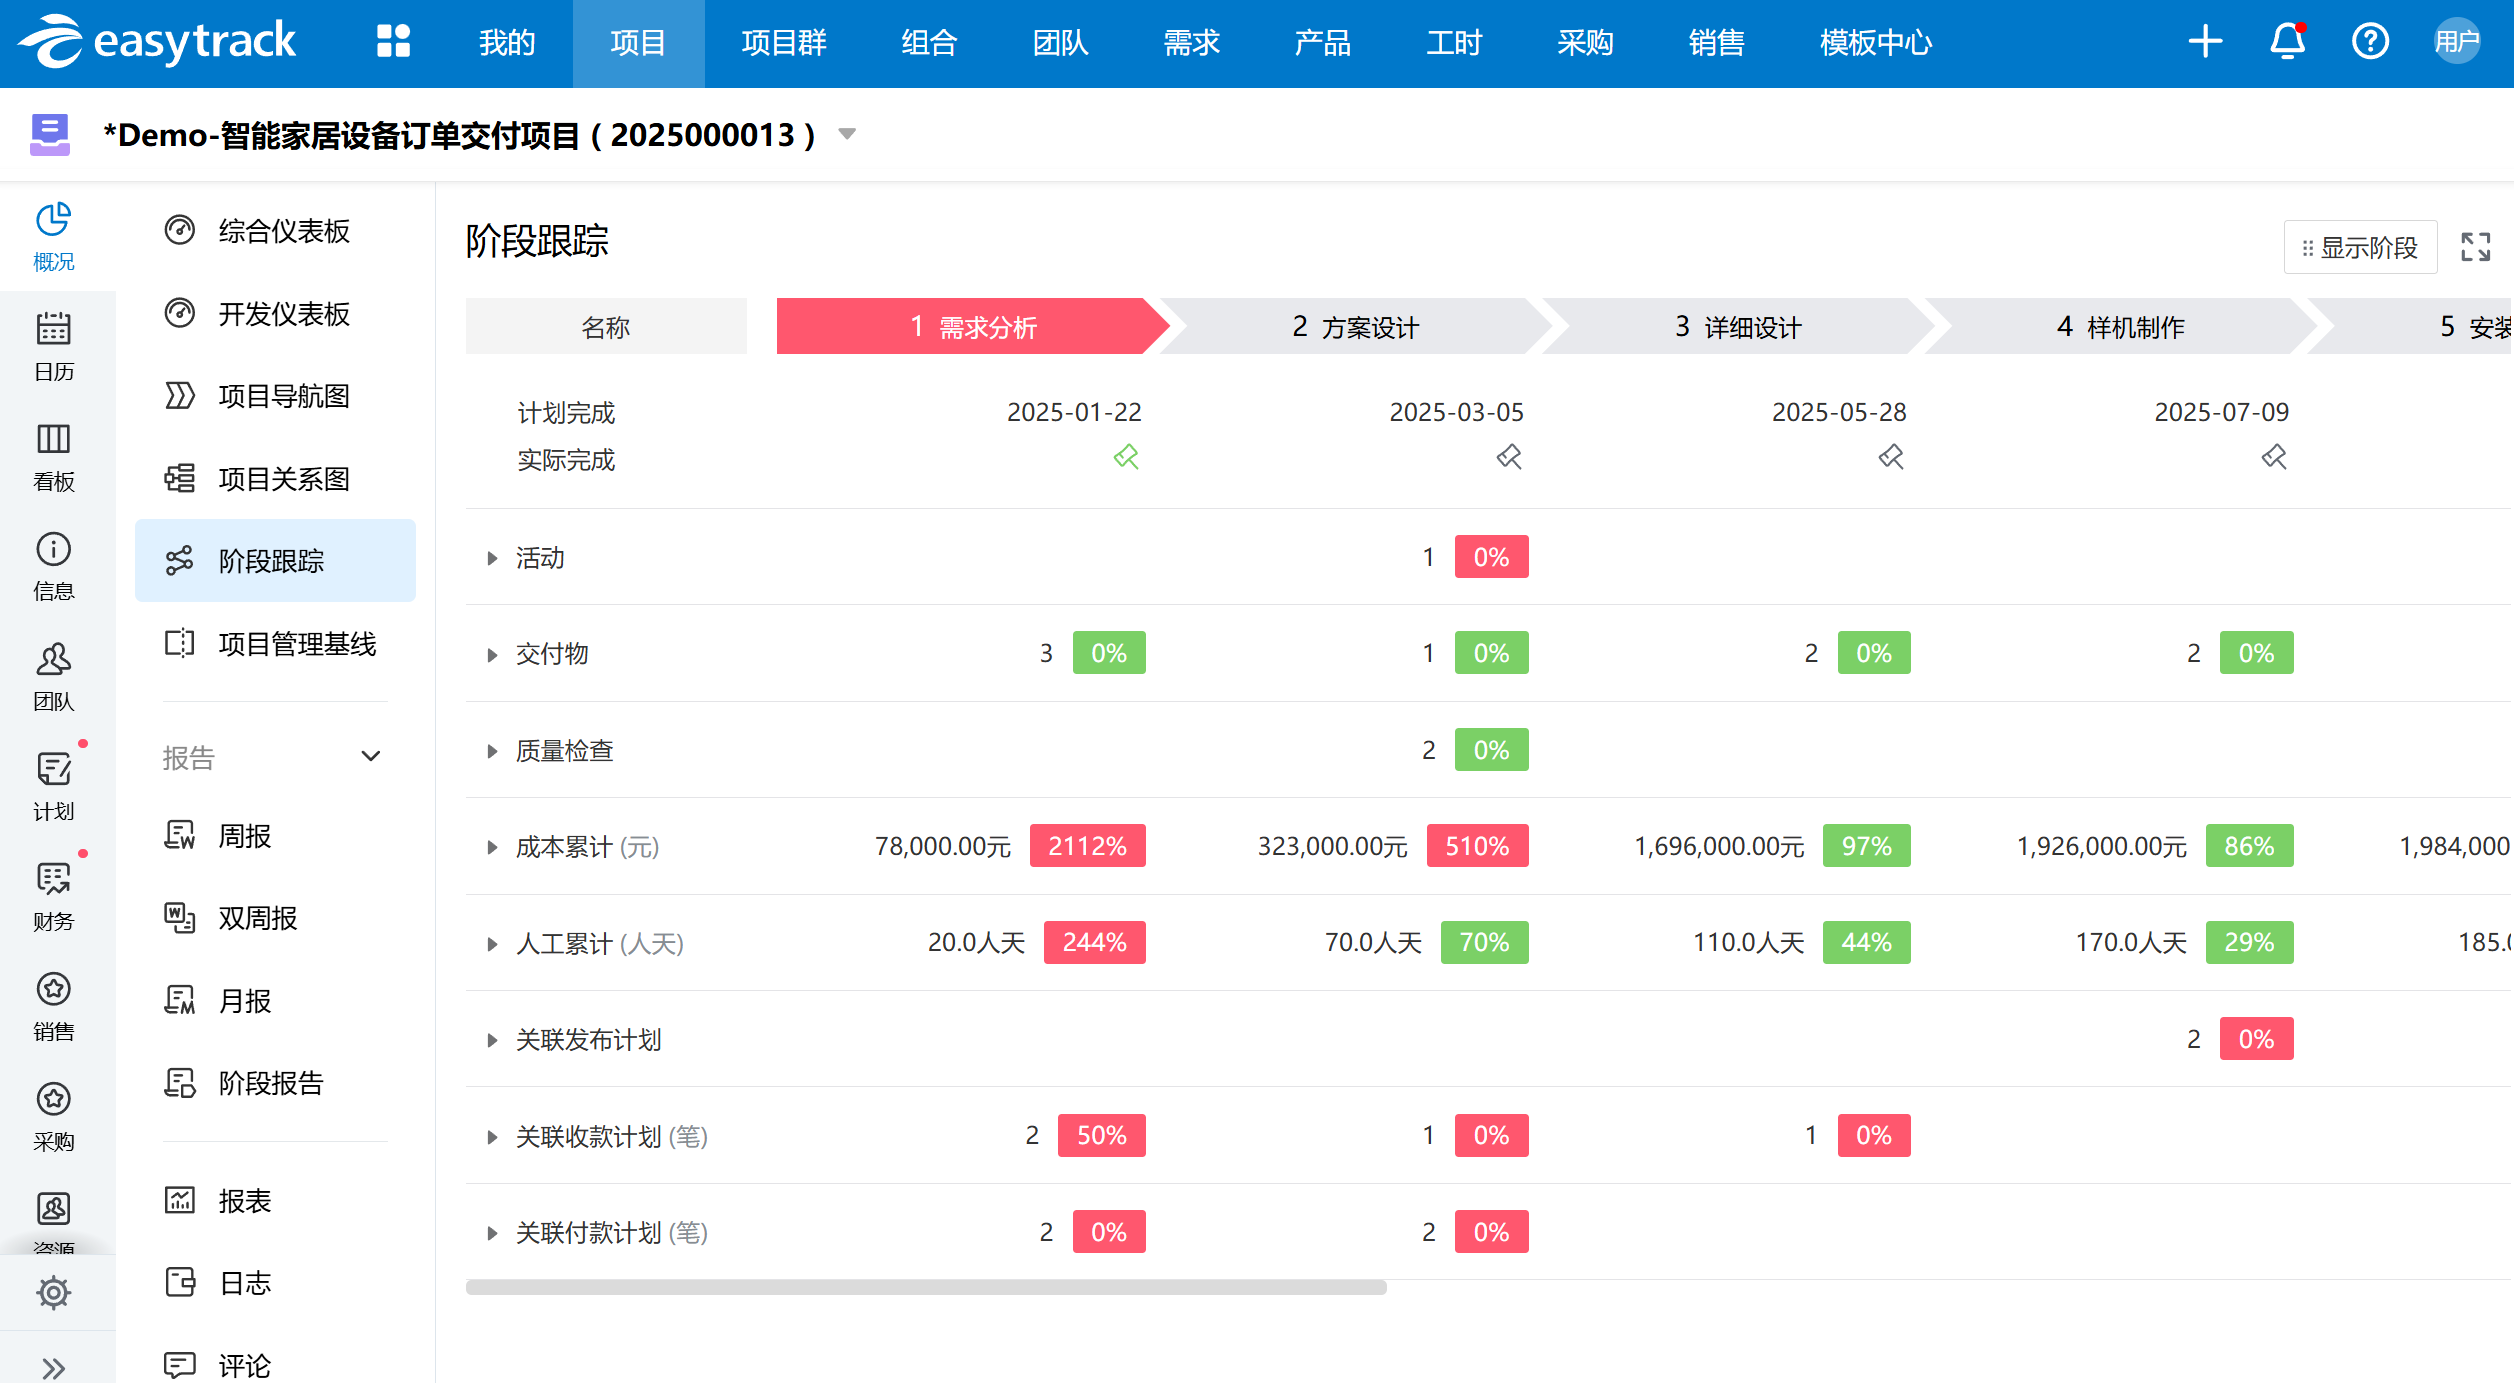This screenshot has width=2514, height=1383.
Task: Open the project name dropdown arrow
Action: pos(847,134)
